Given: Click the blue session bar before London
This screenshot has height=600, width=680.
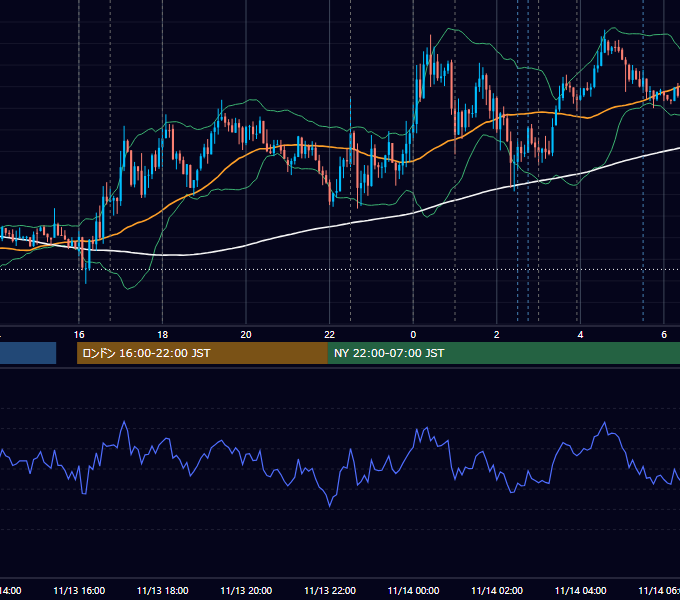Looking at the screenshot, I should pos(28,353).
